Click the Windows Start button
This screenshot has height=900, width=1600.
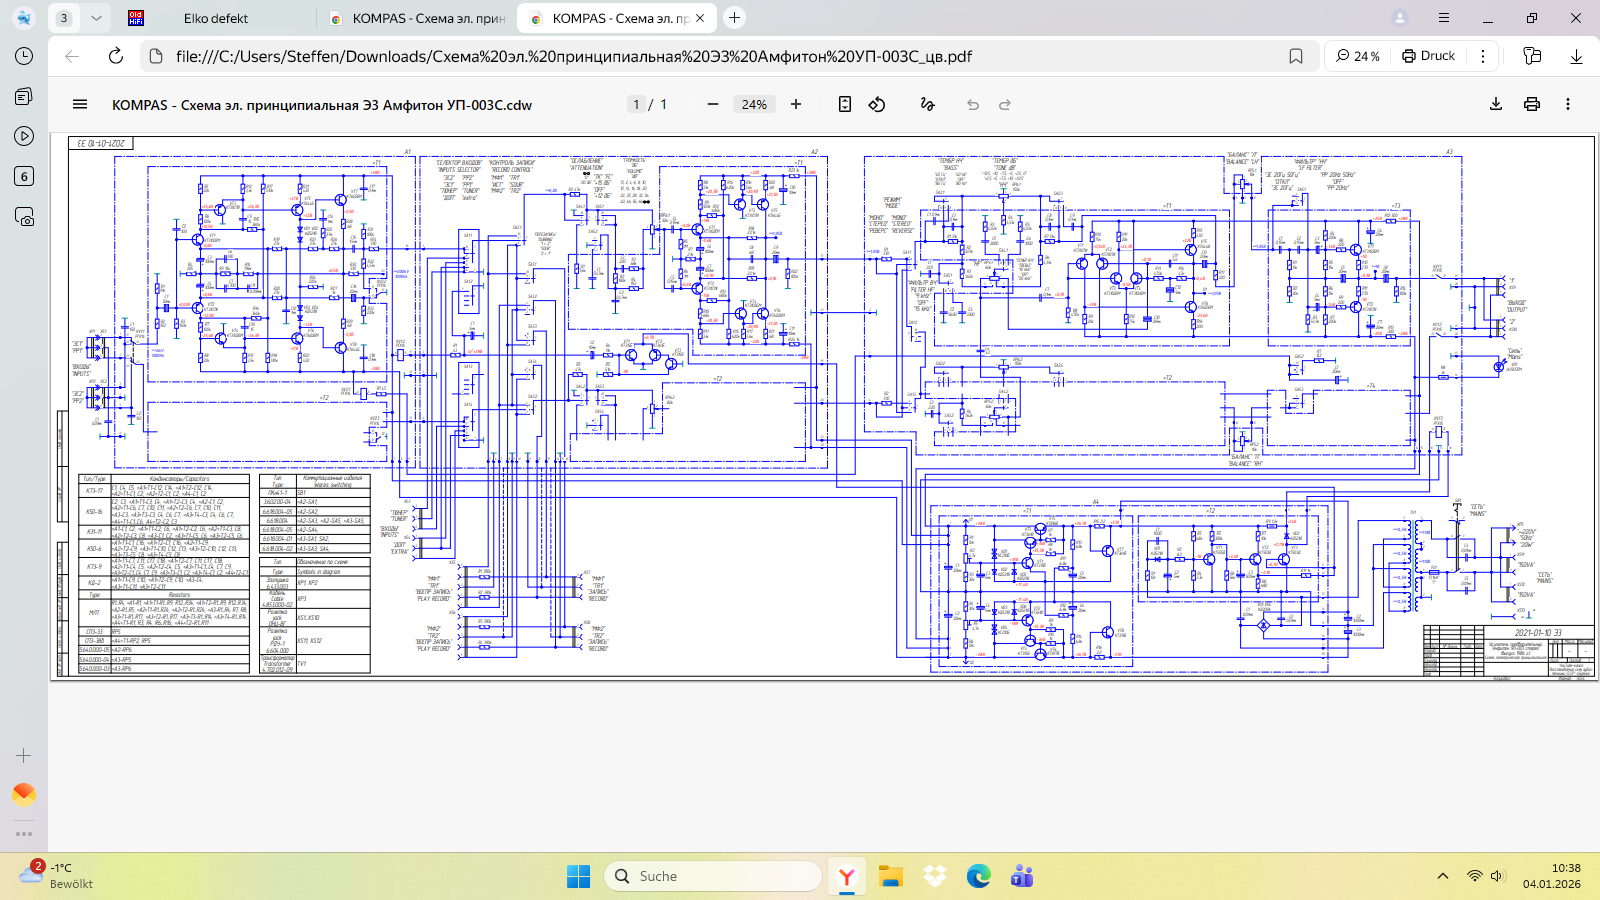pos(578,876)
